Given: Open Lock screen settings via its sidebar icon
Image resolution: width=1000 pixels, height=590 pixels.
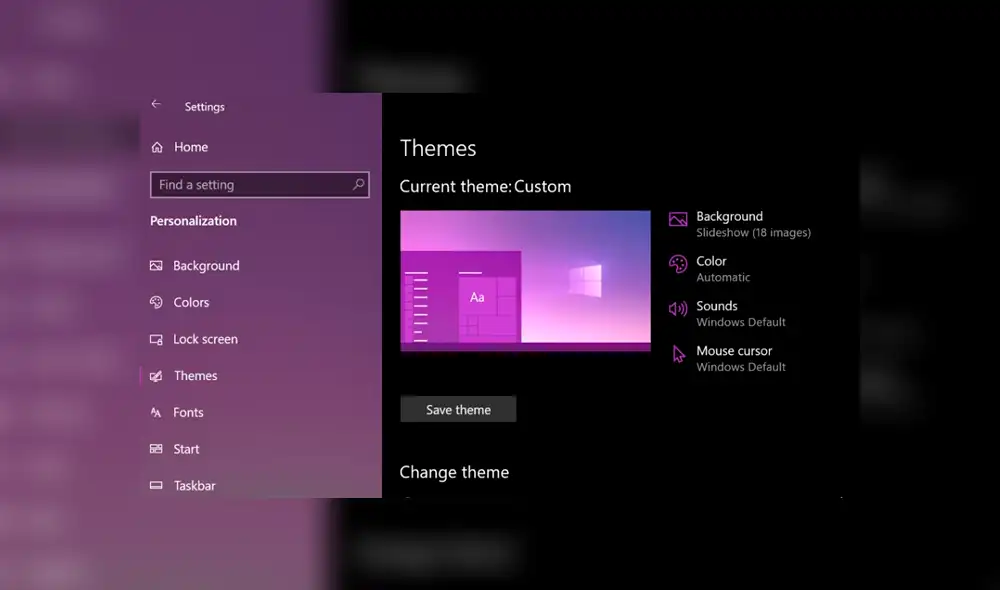Looking at the screenshot, I should 155,339.
